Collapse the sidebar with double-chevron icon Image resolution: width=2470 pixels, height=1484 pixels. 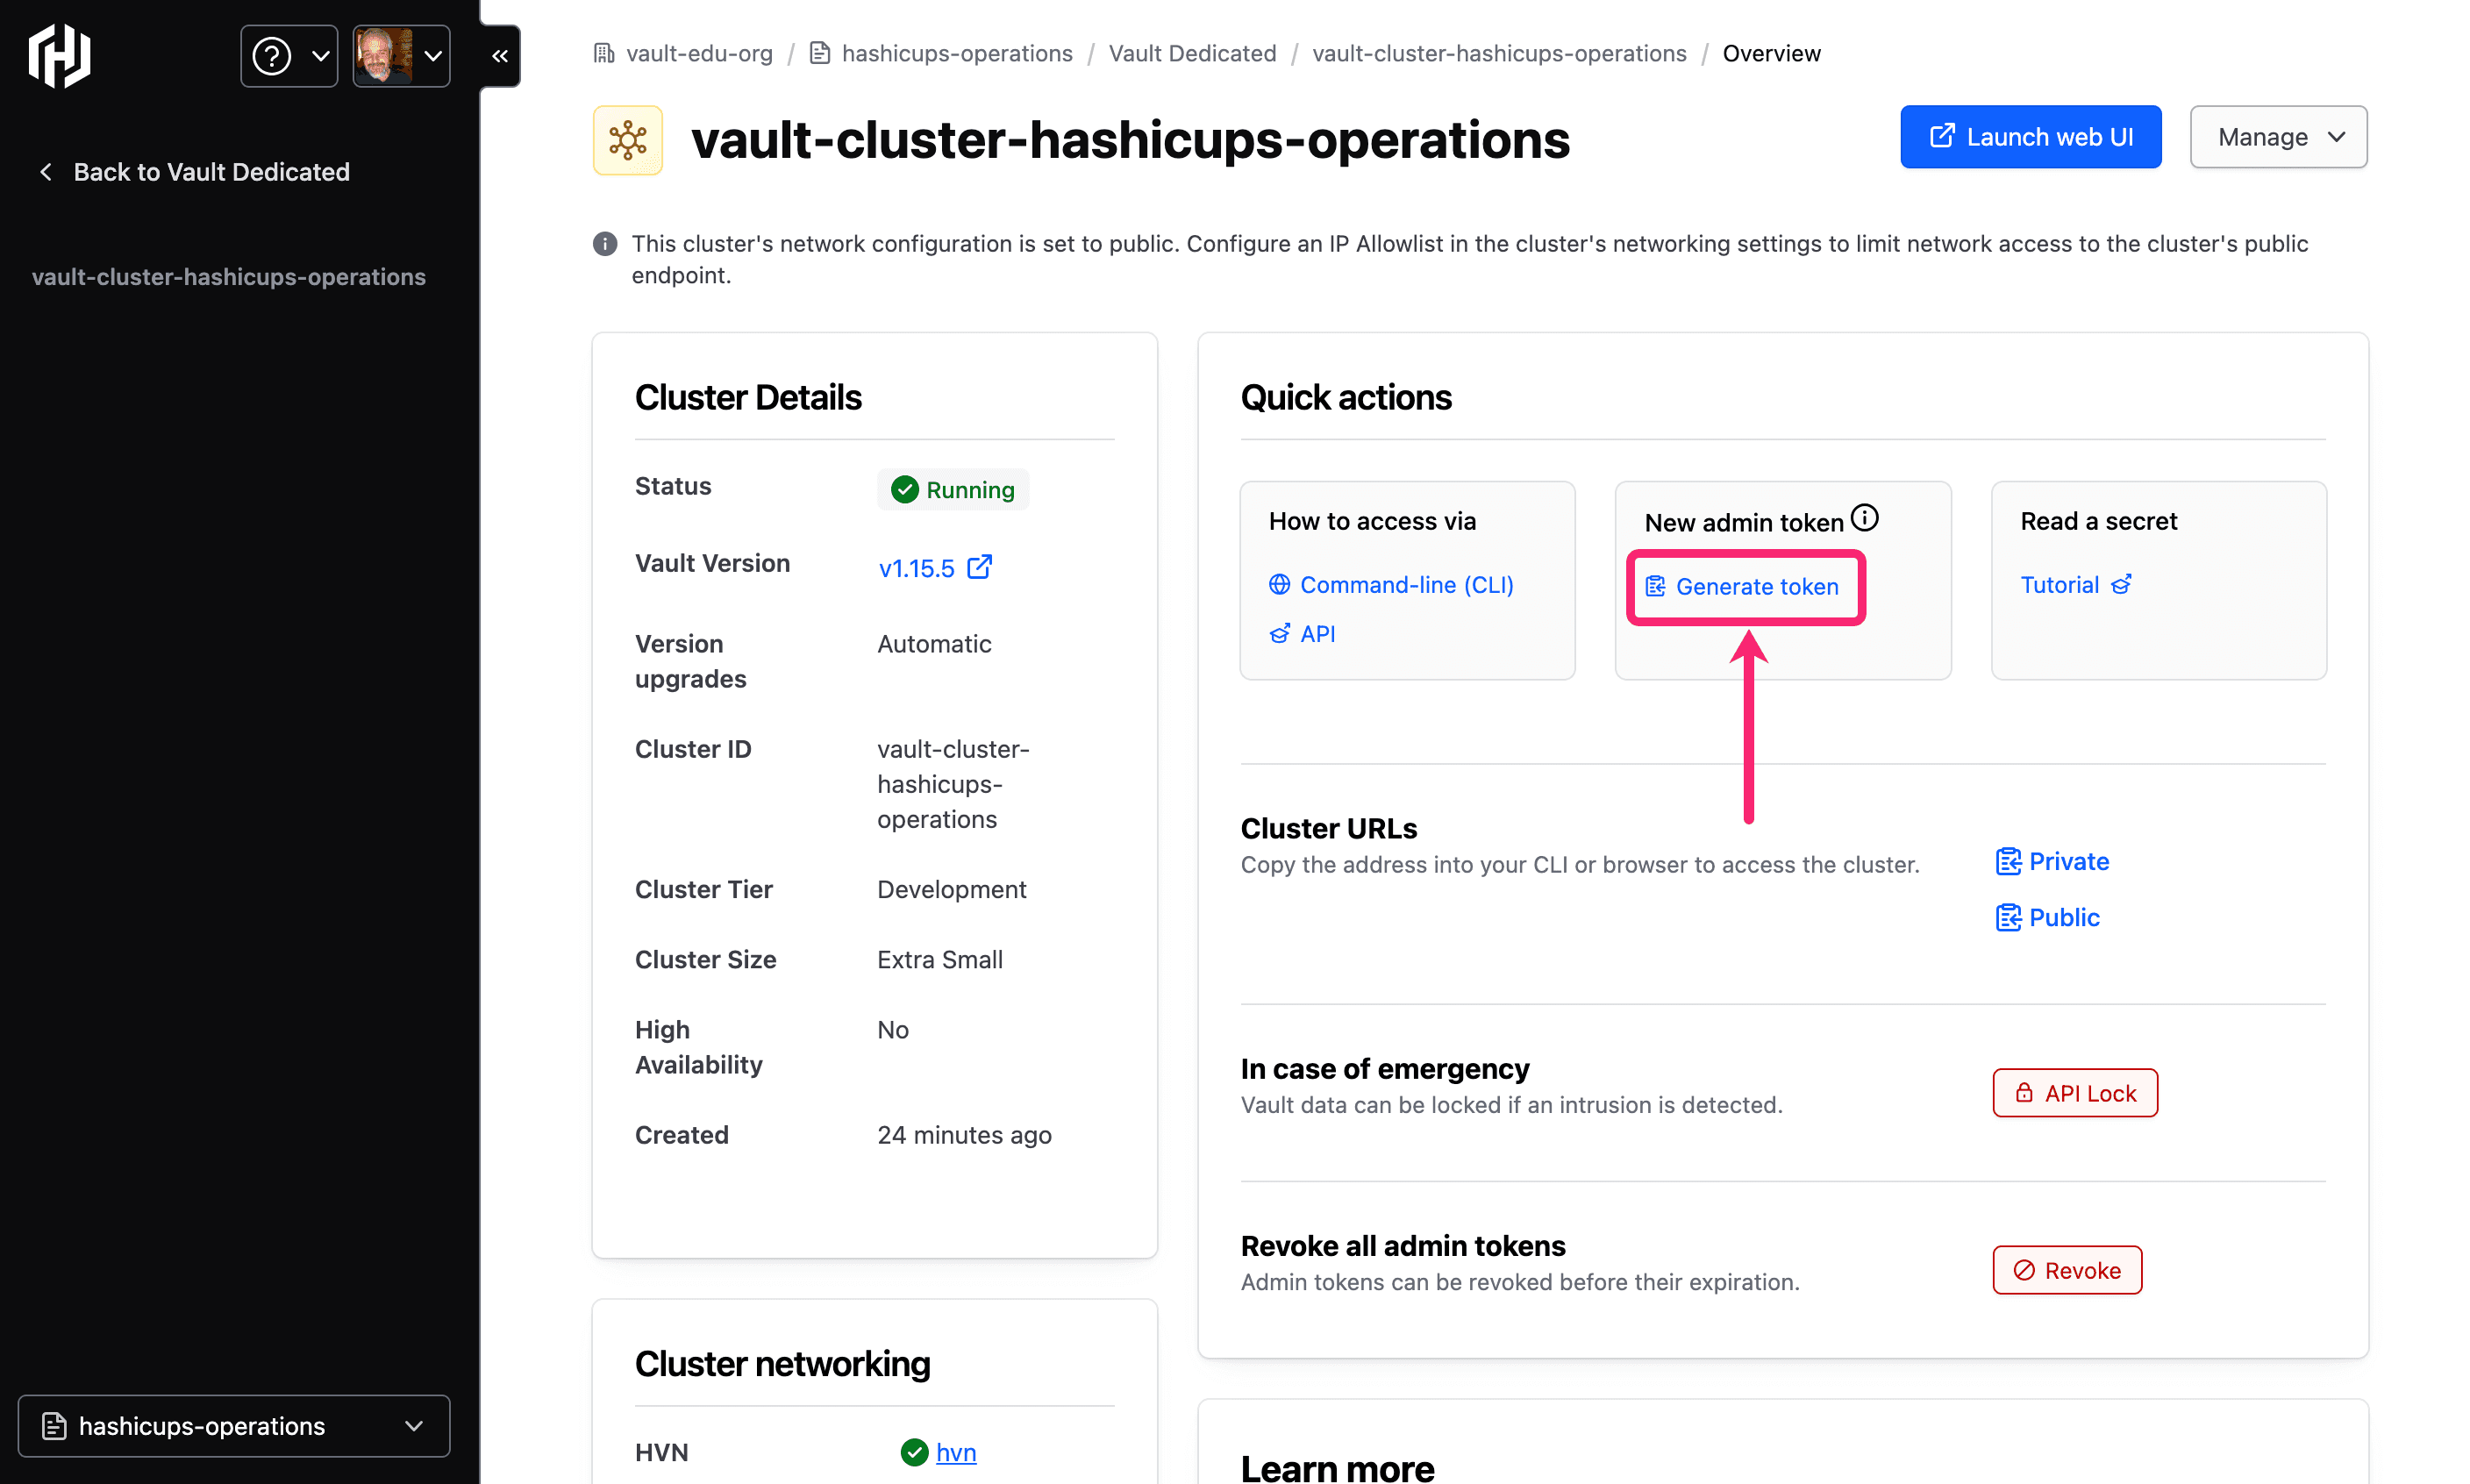500,56
